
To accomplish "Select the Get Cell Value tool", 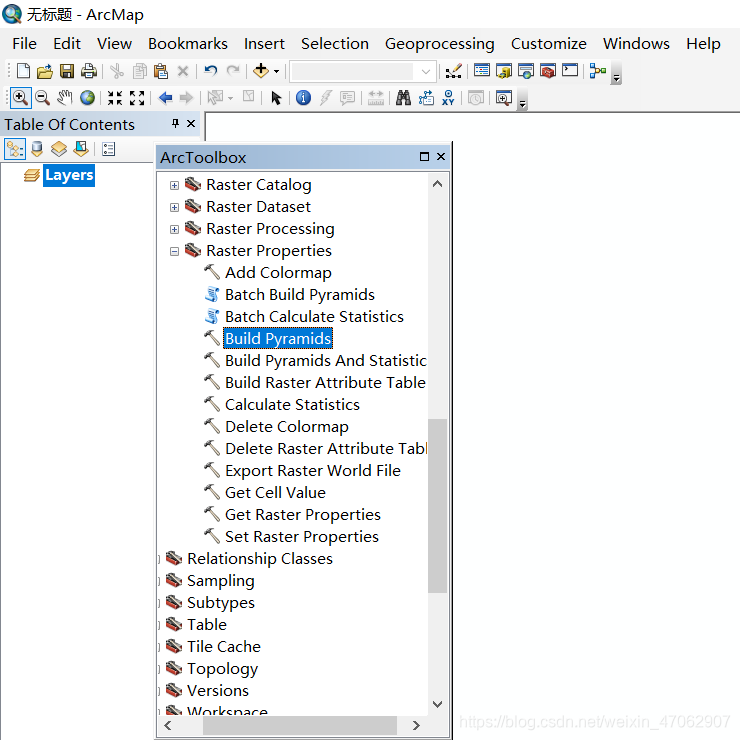I will [275, 493].
